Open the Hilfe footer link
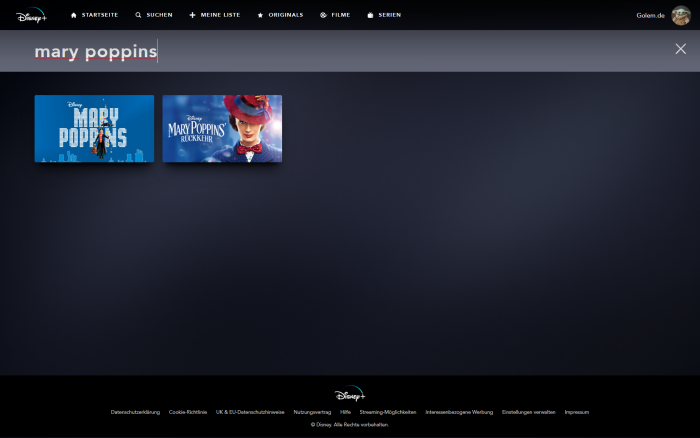Screen dimensions: 700x438 [346, 412]
